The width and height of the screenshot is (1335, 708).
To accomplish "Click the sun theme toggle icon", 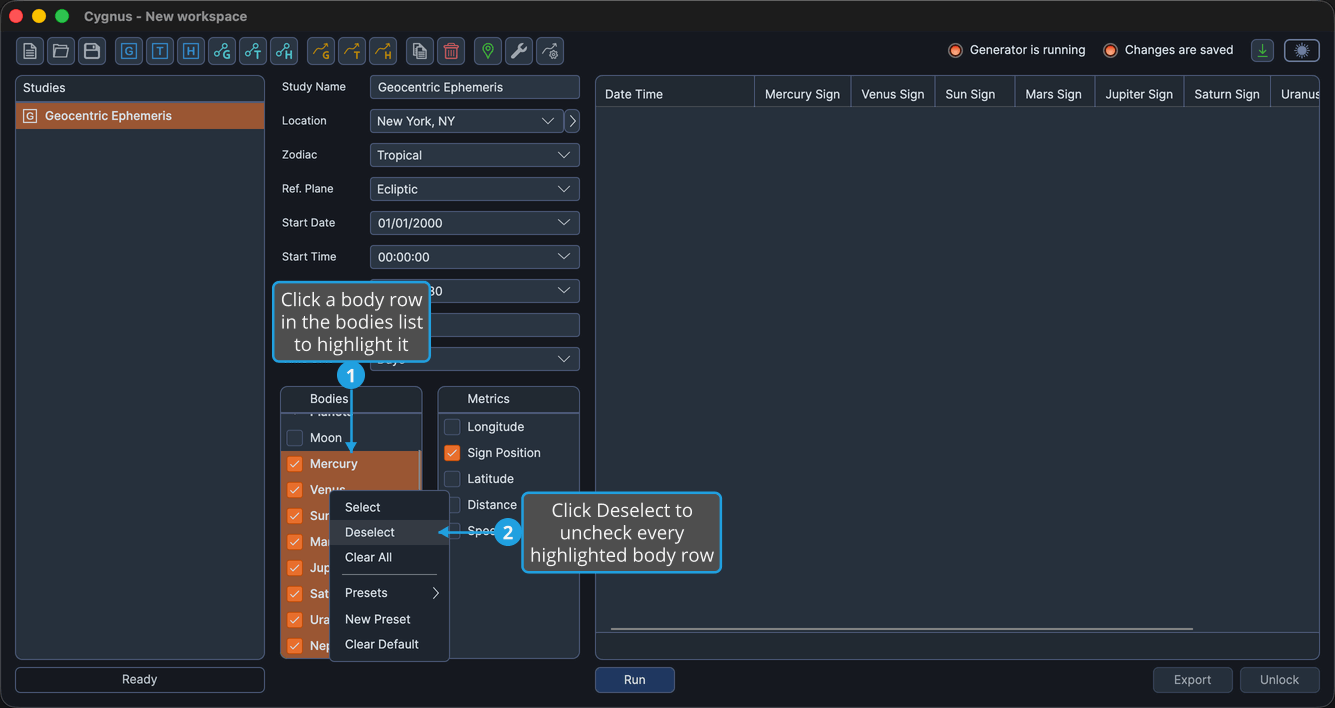I will click(x=1302, y=51).
